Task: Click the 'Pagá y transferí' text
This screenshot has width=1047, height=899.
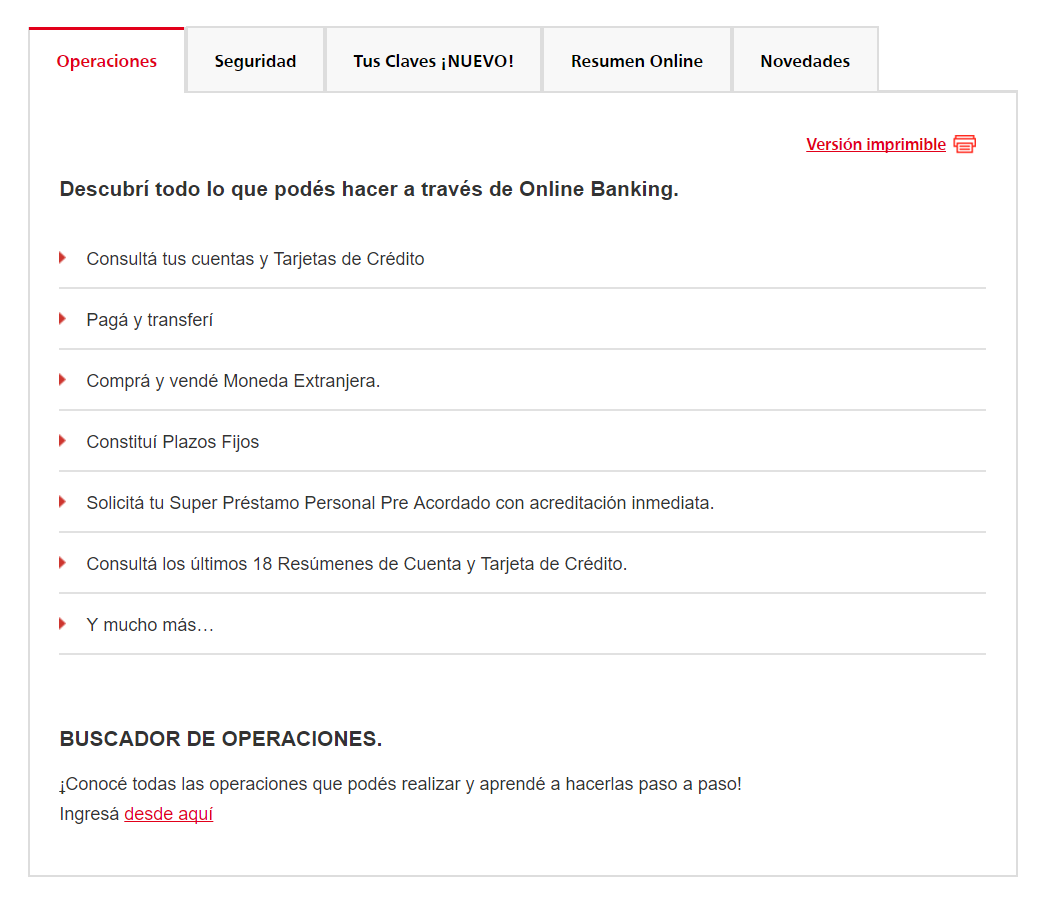Action: pos(150,320)
